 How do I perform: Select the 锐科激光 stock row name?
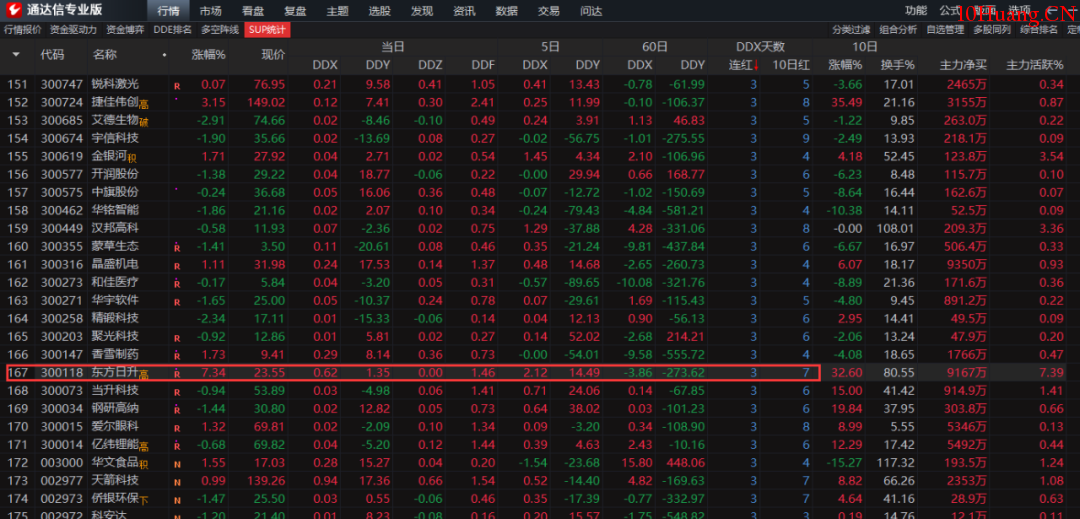tap(116, 85)
